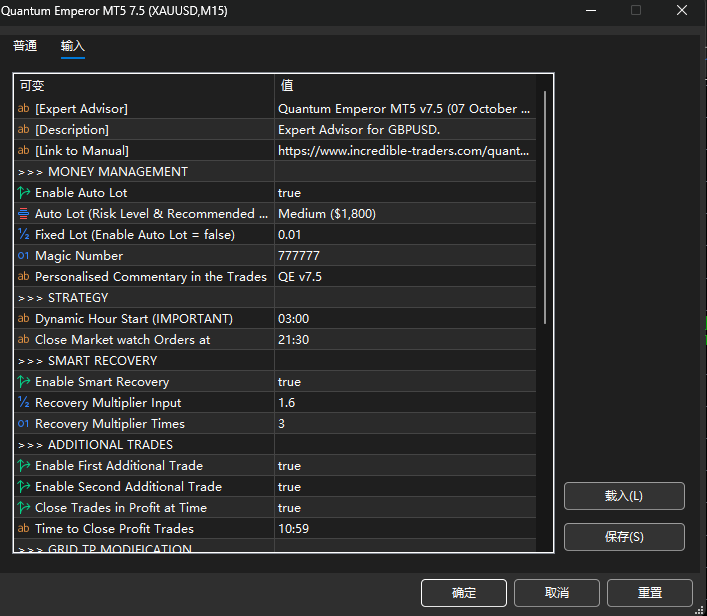Click the ab icon beside Close Market watch Orders

[23, 339]
